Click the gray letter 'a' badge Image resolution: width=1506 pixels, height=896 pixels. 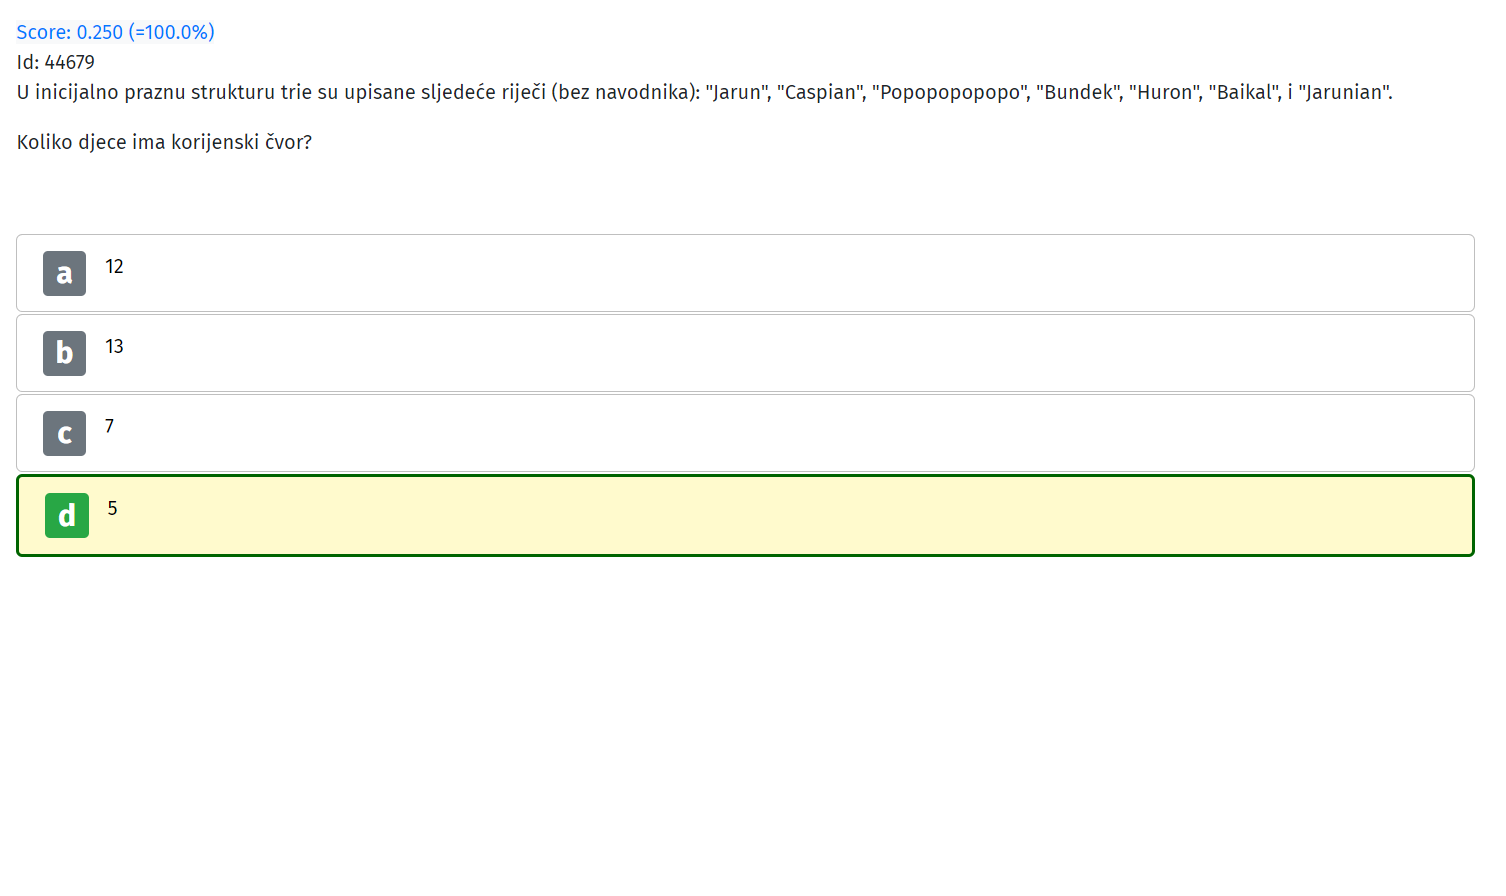tap(64, 273)
